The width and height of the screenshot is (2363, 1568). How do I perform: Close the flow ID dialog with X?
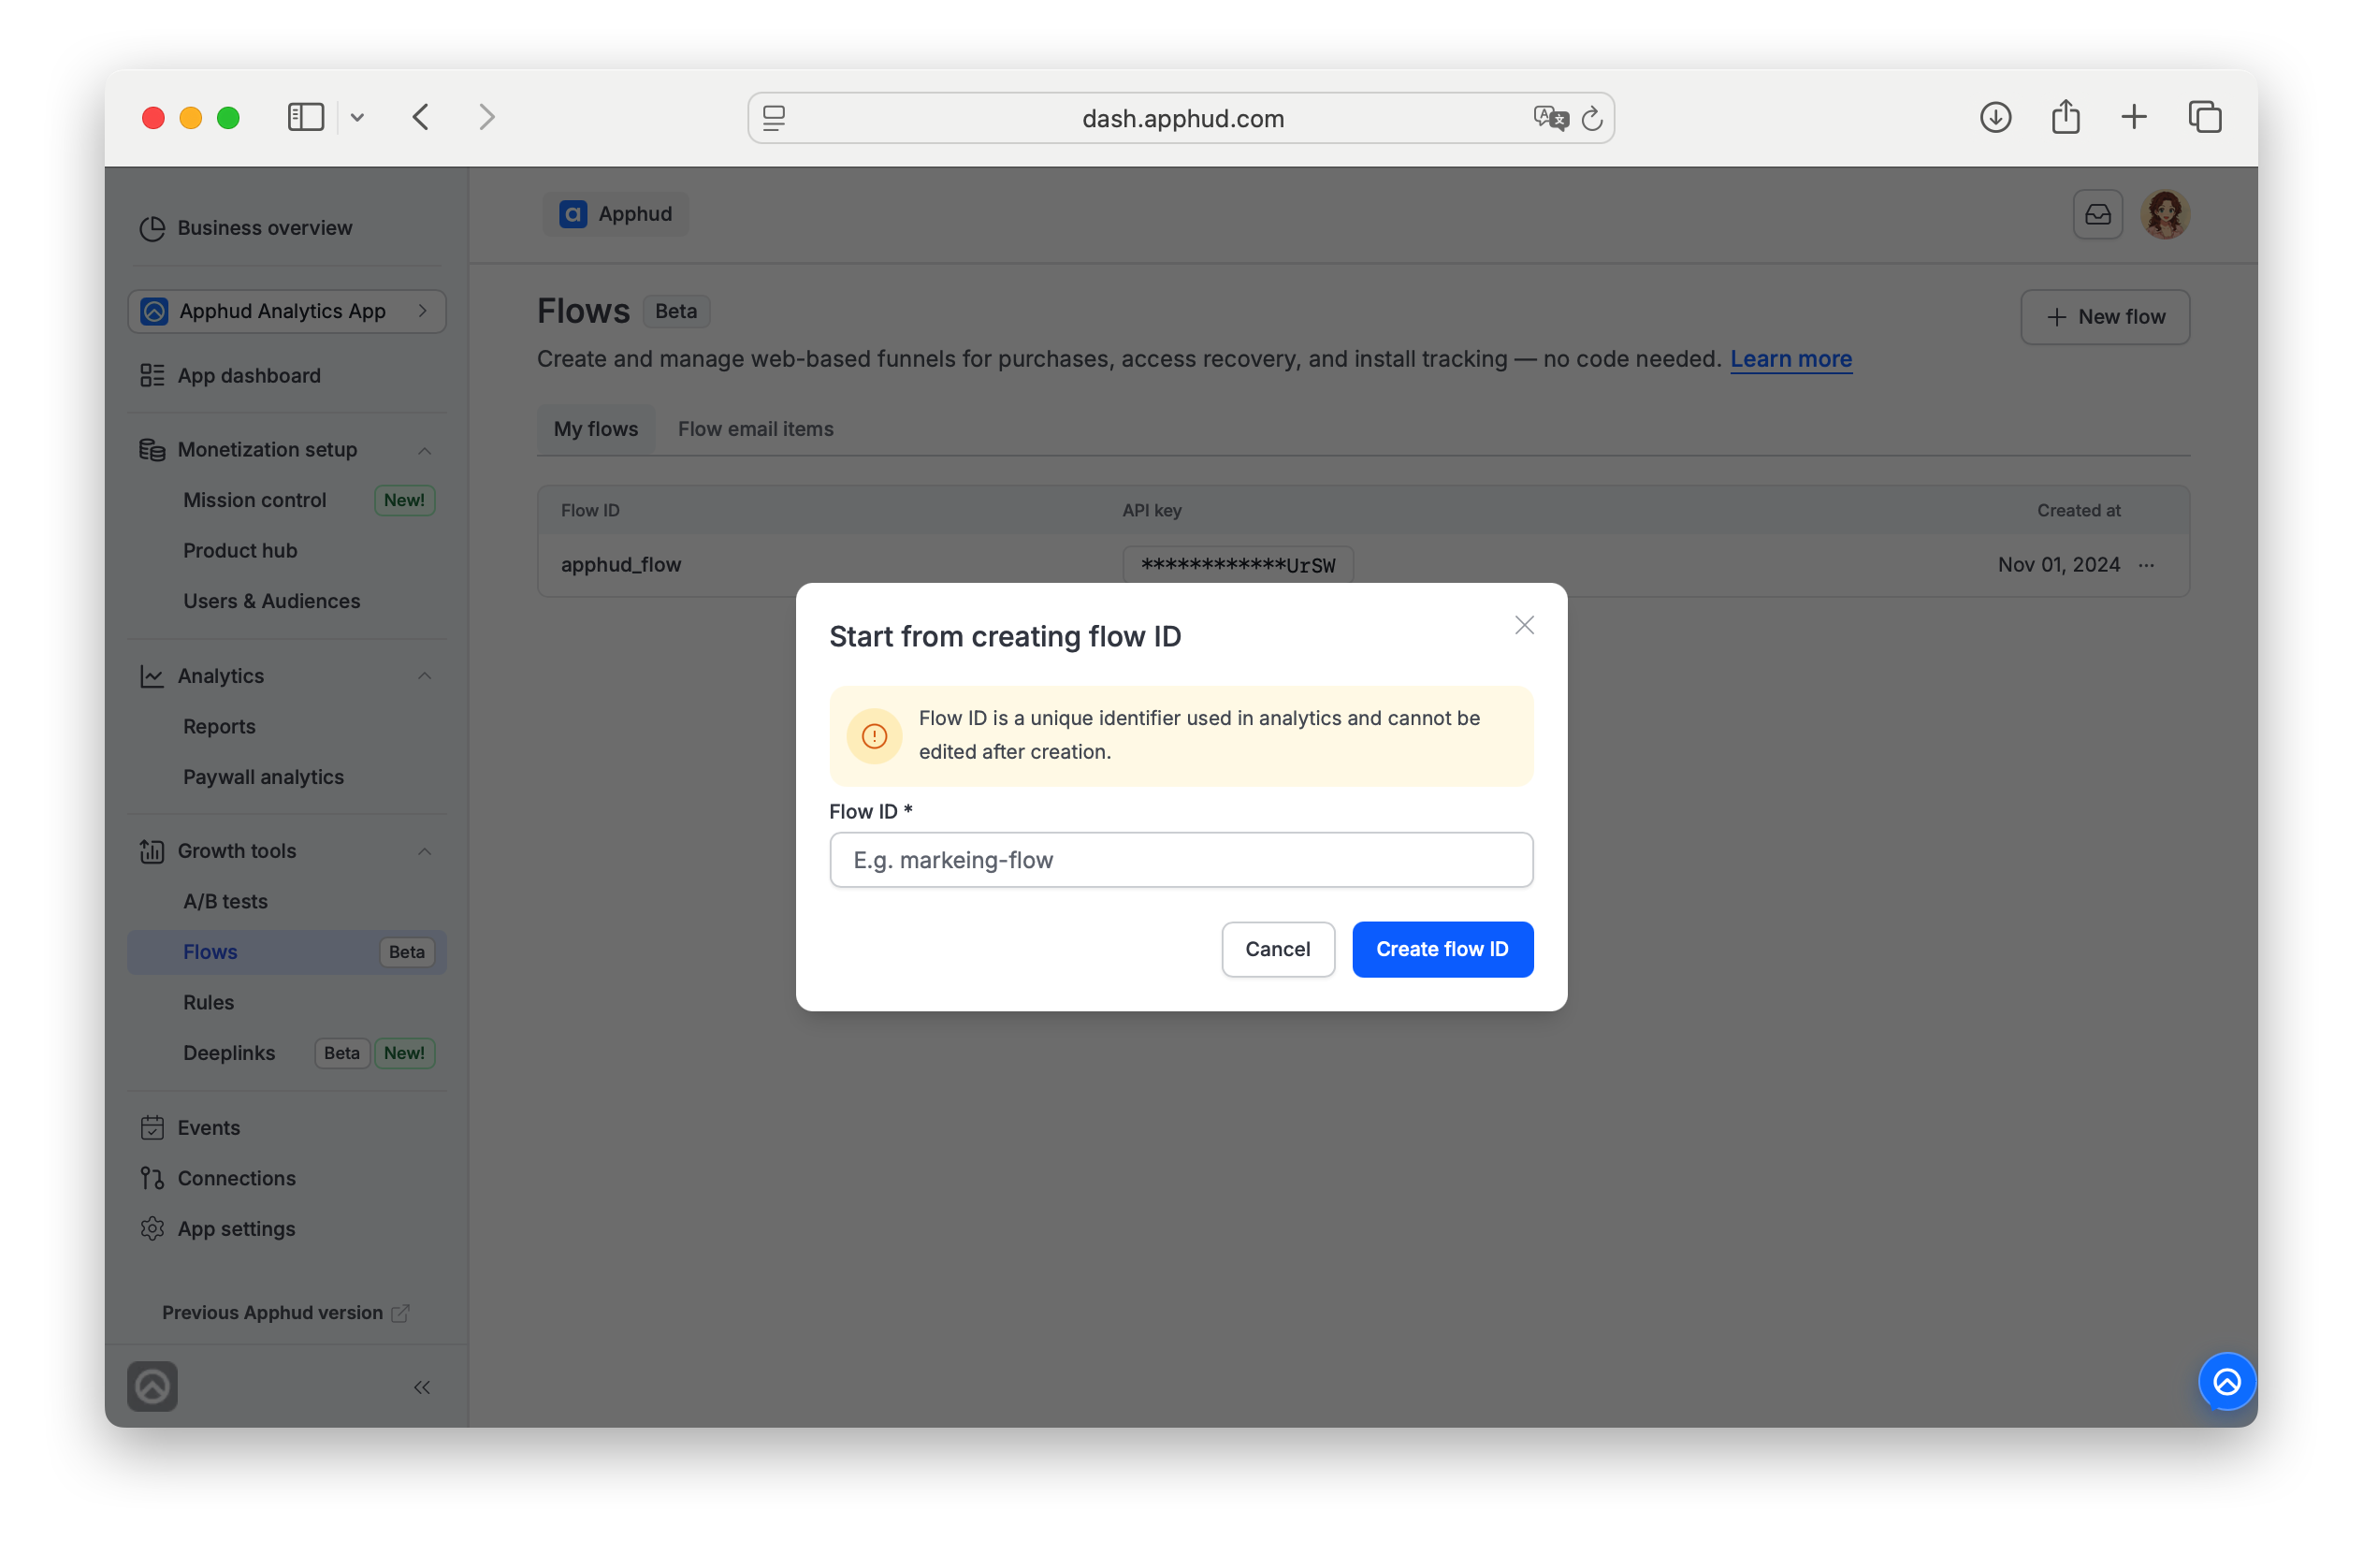click(x=1524, y=625)
